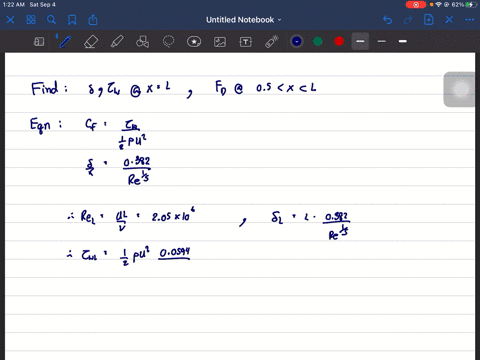
Task: Select the thick stroke thickness
Action: click(x=403, y=41)
